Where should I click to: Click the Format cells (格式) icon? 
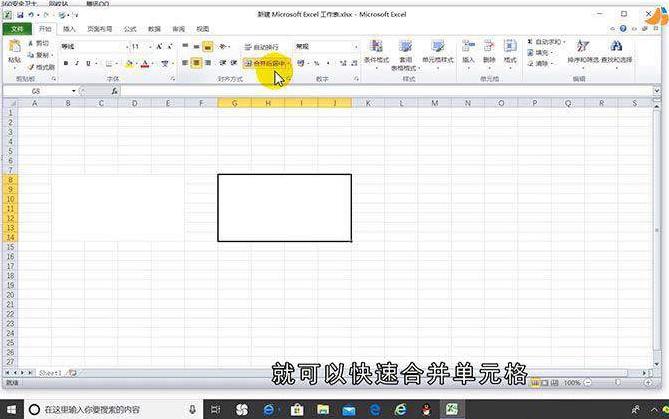point(510,46)
